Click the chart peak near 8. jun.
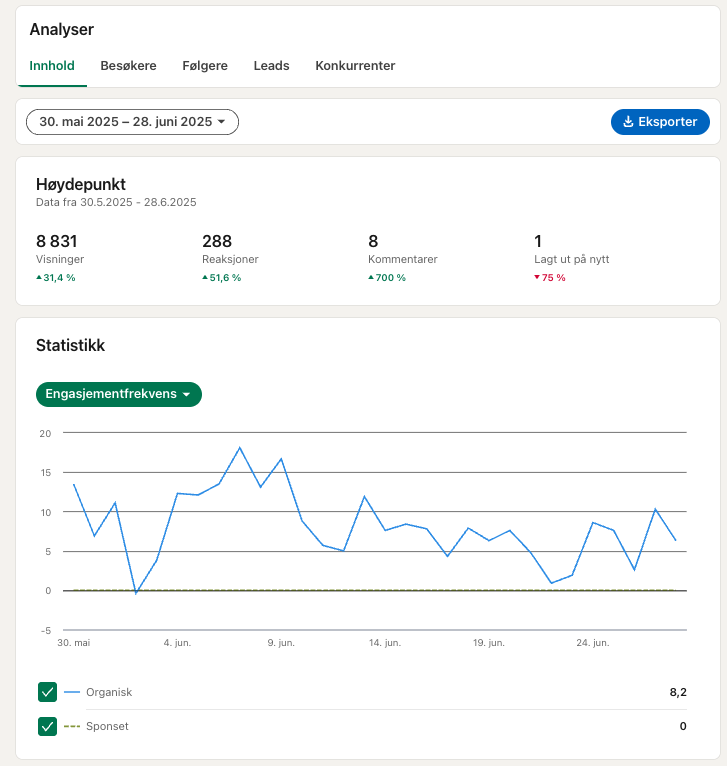The image size is (727, 766). 239,447
